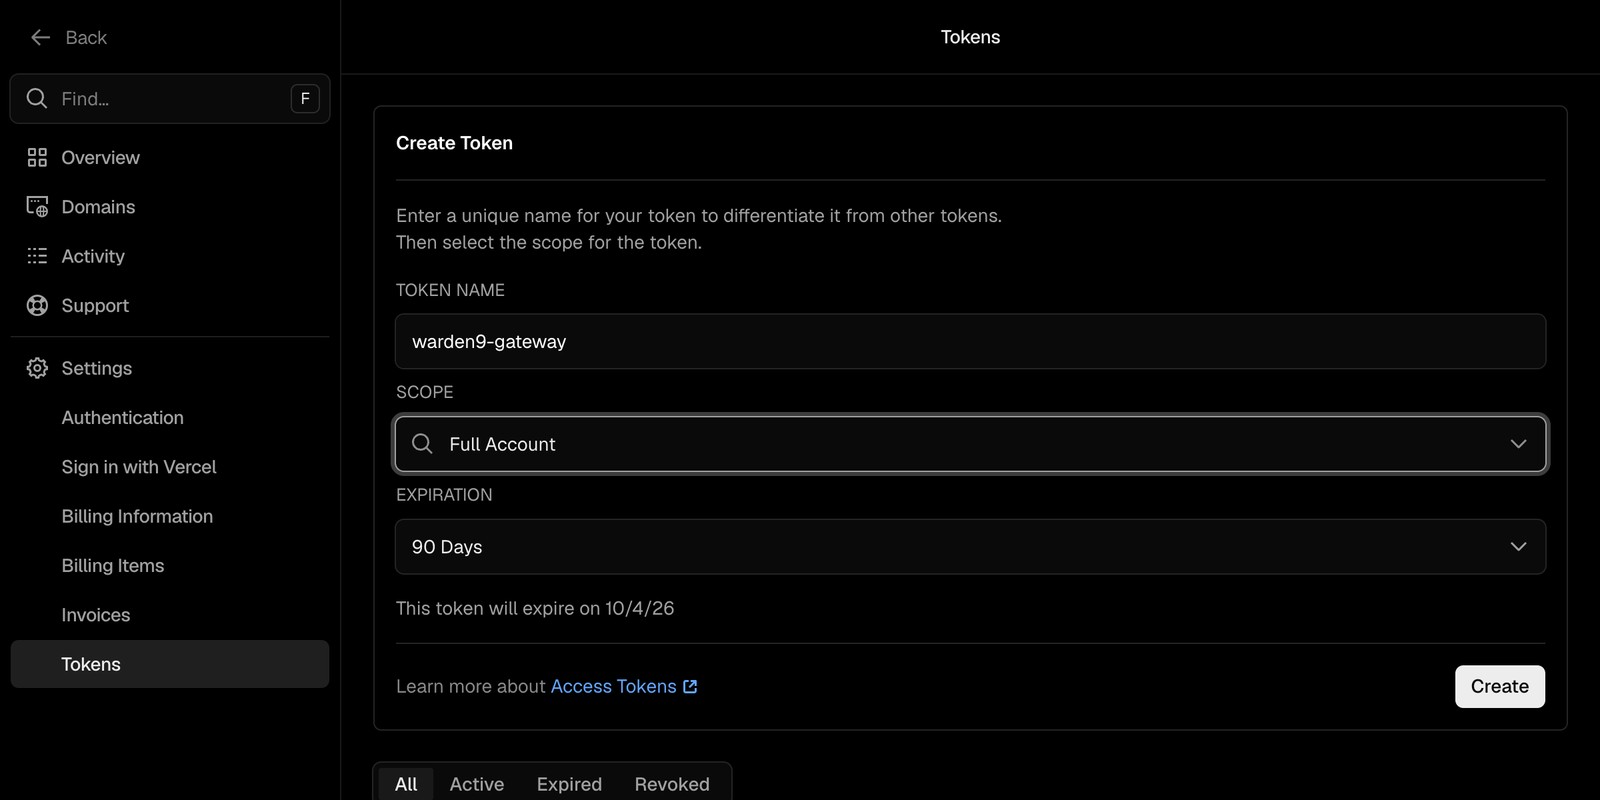1600x800 pixels.
Task: Open Billing Items page
Action: (170, 565)
